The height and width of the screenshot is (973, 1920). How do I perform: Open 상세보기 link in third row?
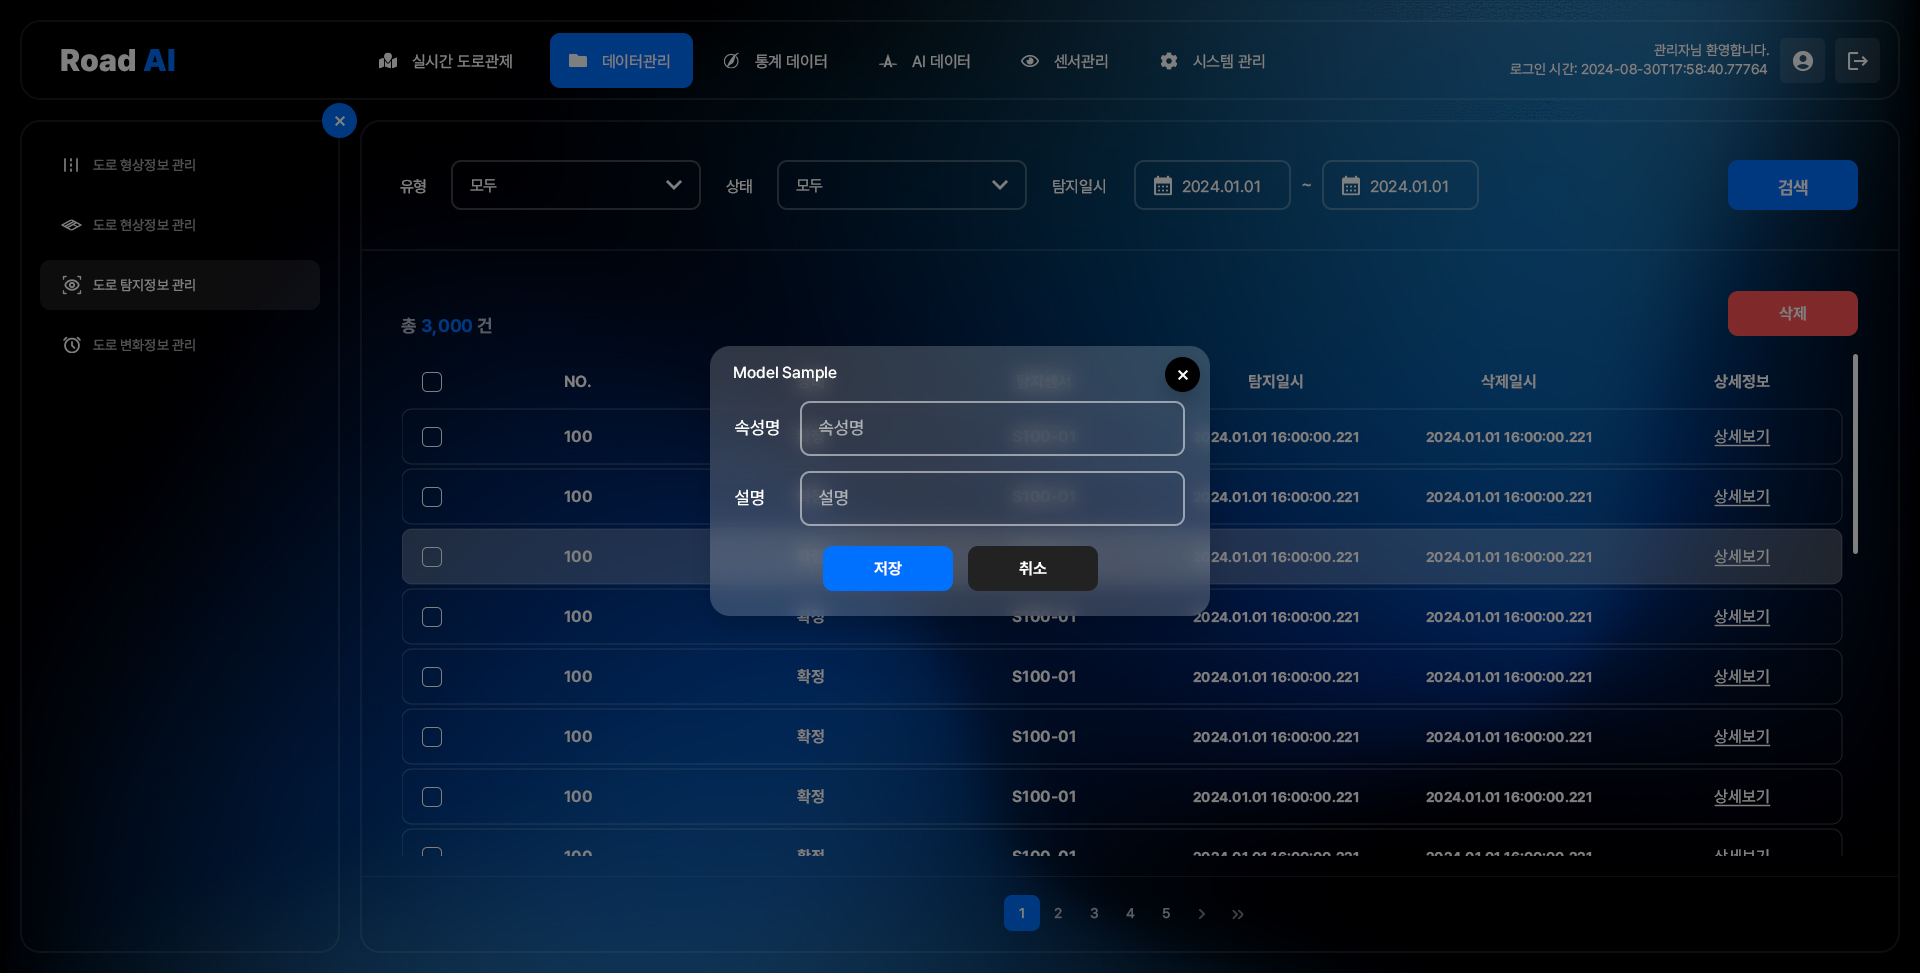tap(1741, 557)
